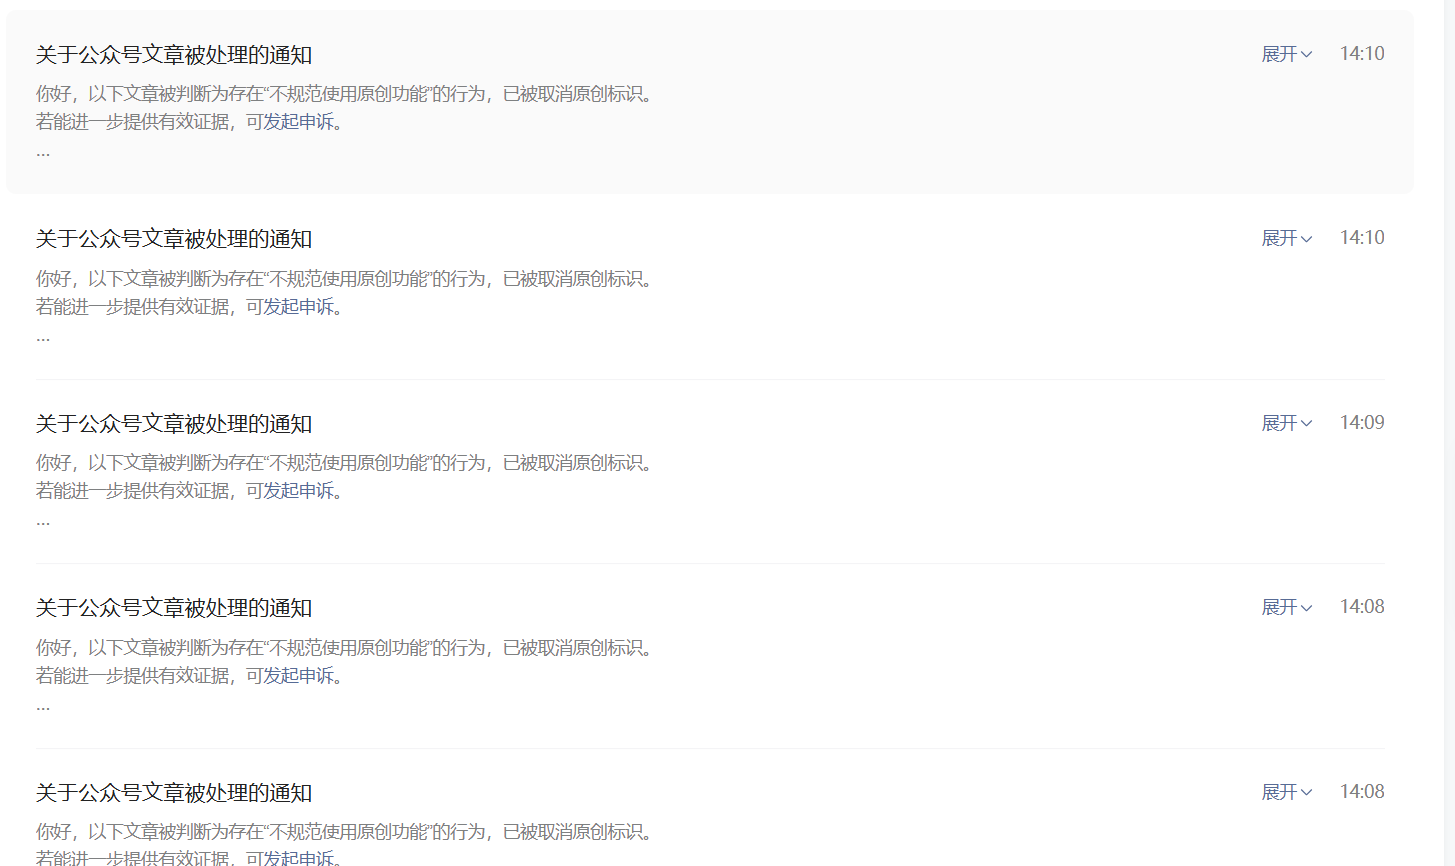Click the body text in the 14:09 notification
The width and height of the screenshot is (1455, 866).
tap(348, 463)
